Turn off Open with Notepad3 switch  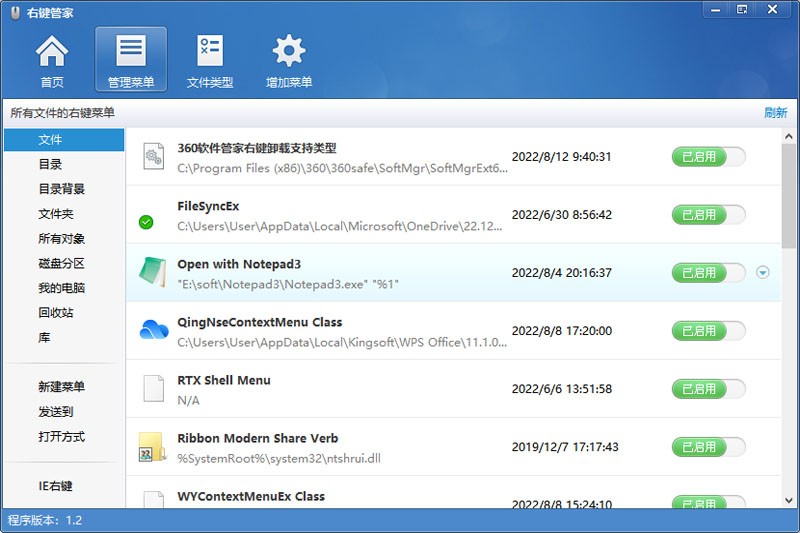[x=709, y=273]
